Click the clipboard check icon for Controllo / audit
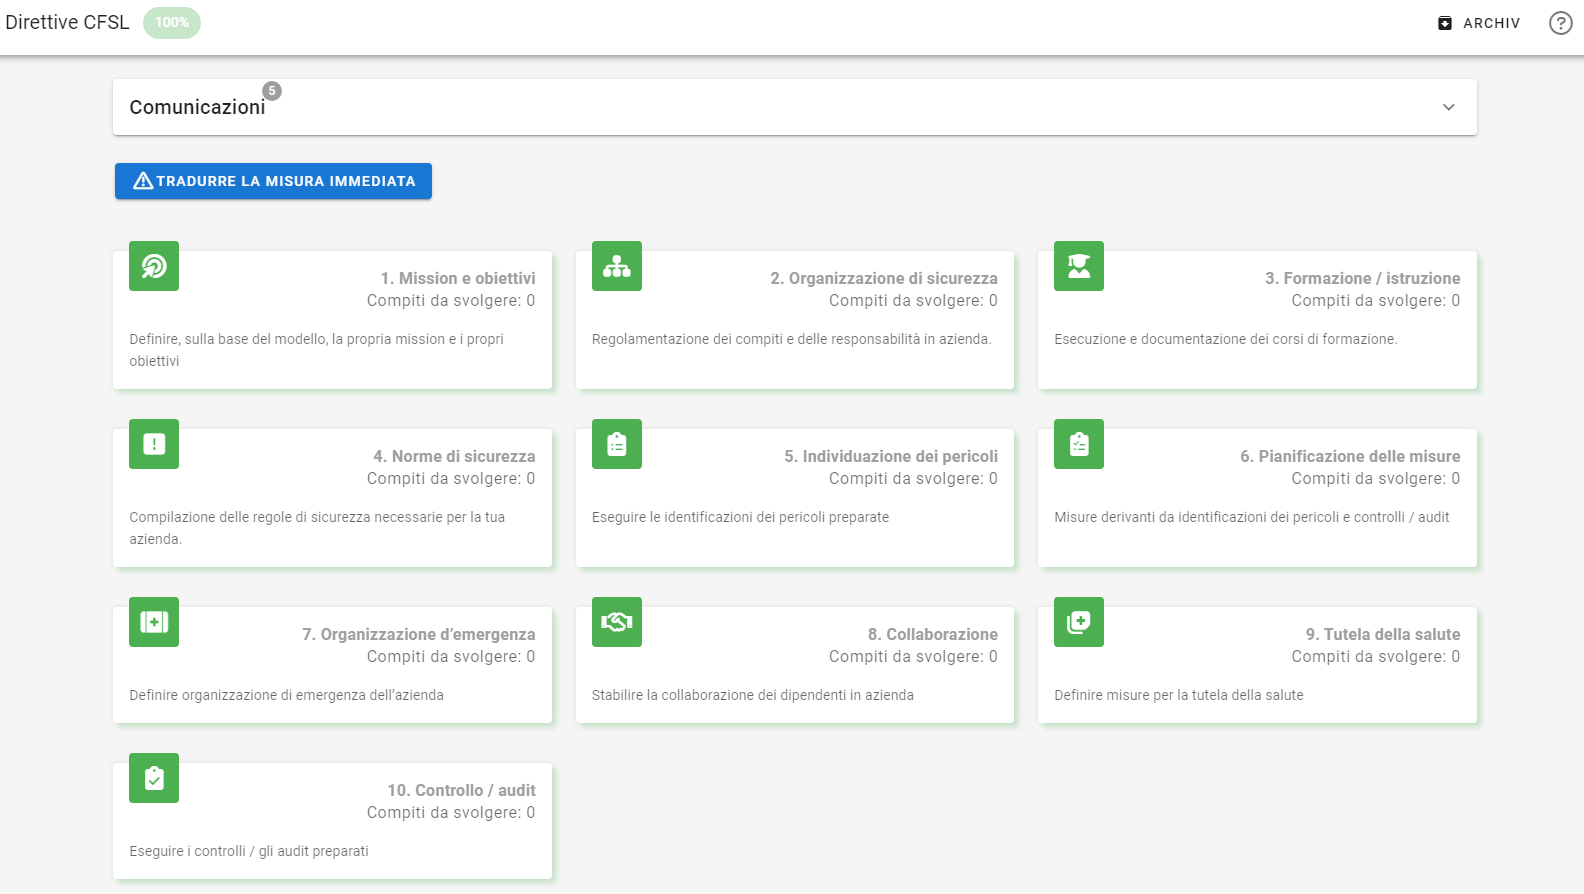 154,778
